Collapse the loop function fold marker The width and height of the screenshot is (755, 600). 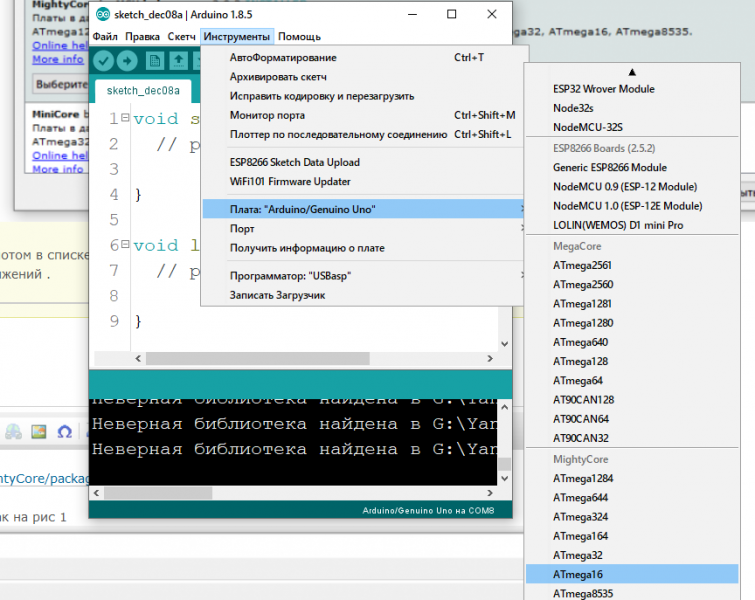click(x=125, y=244)
